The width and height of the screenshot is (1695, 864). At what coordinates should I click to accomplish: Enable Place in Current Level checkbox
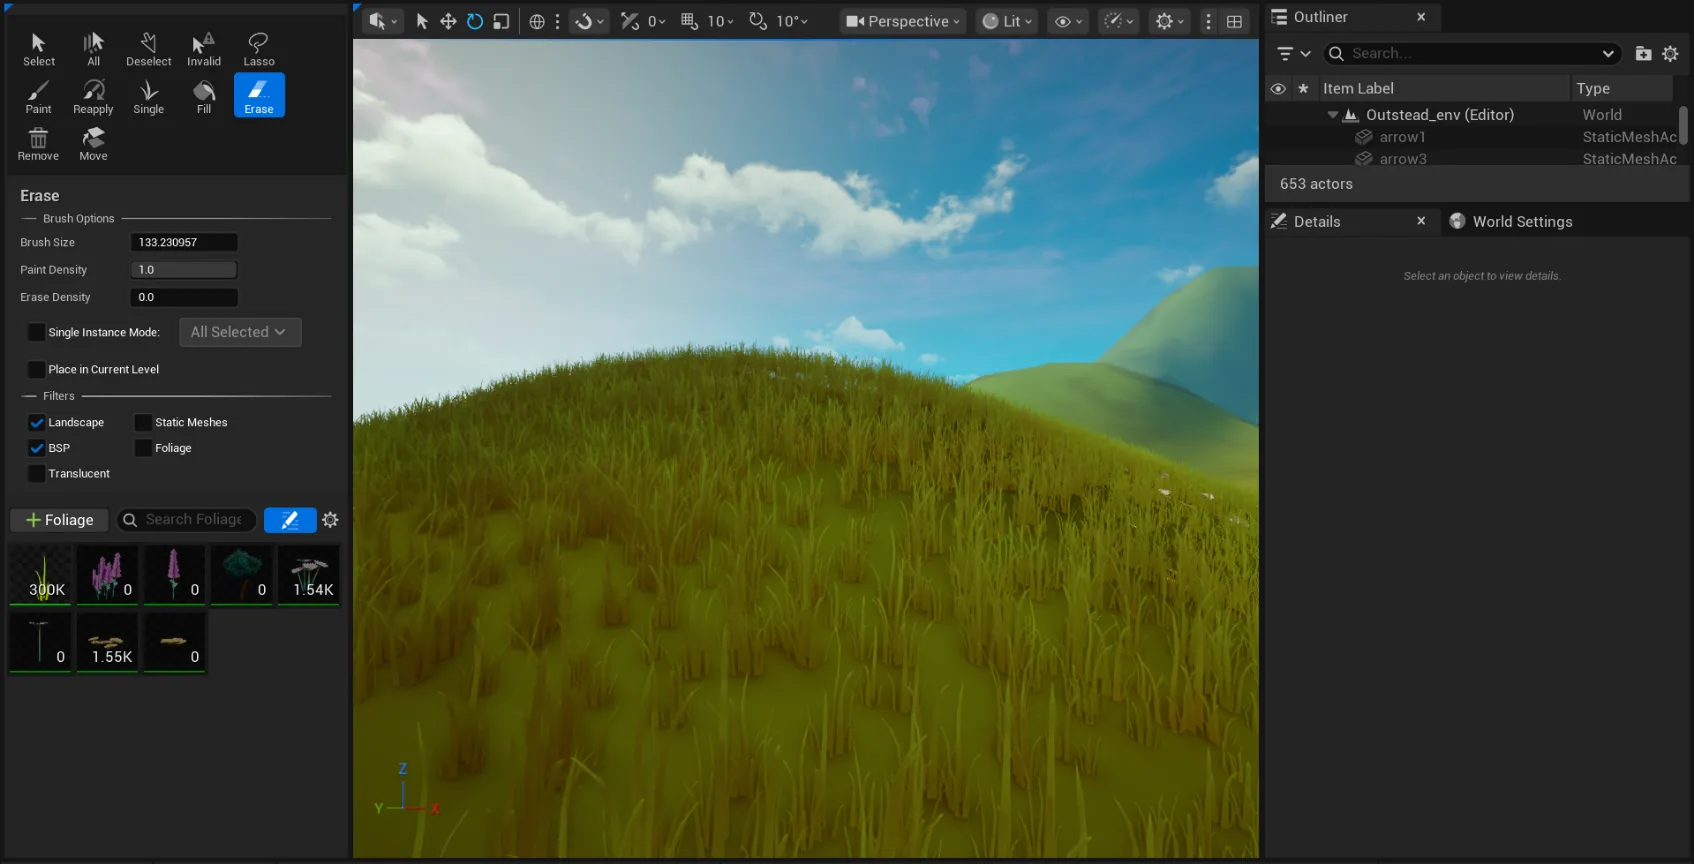(x=37, y=369)
